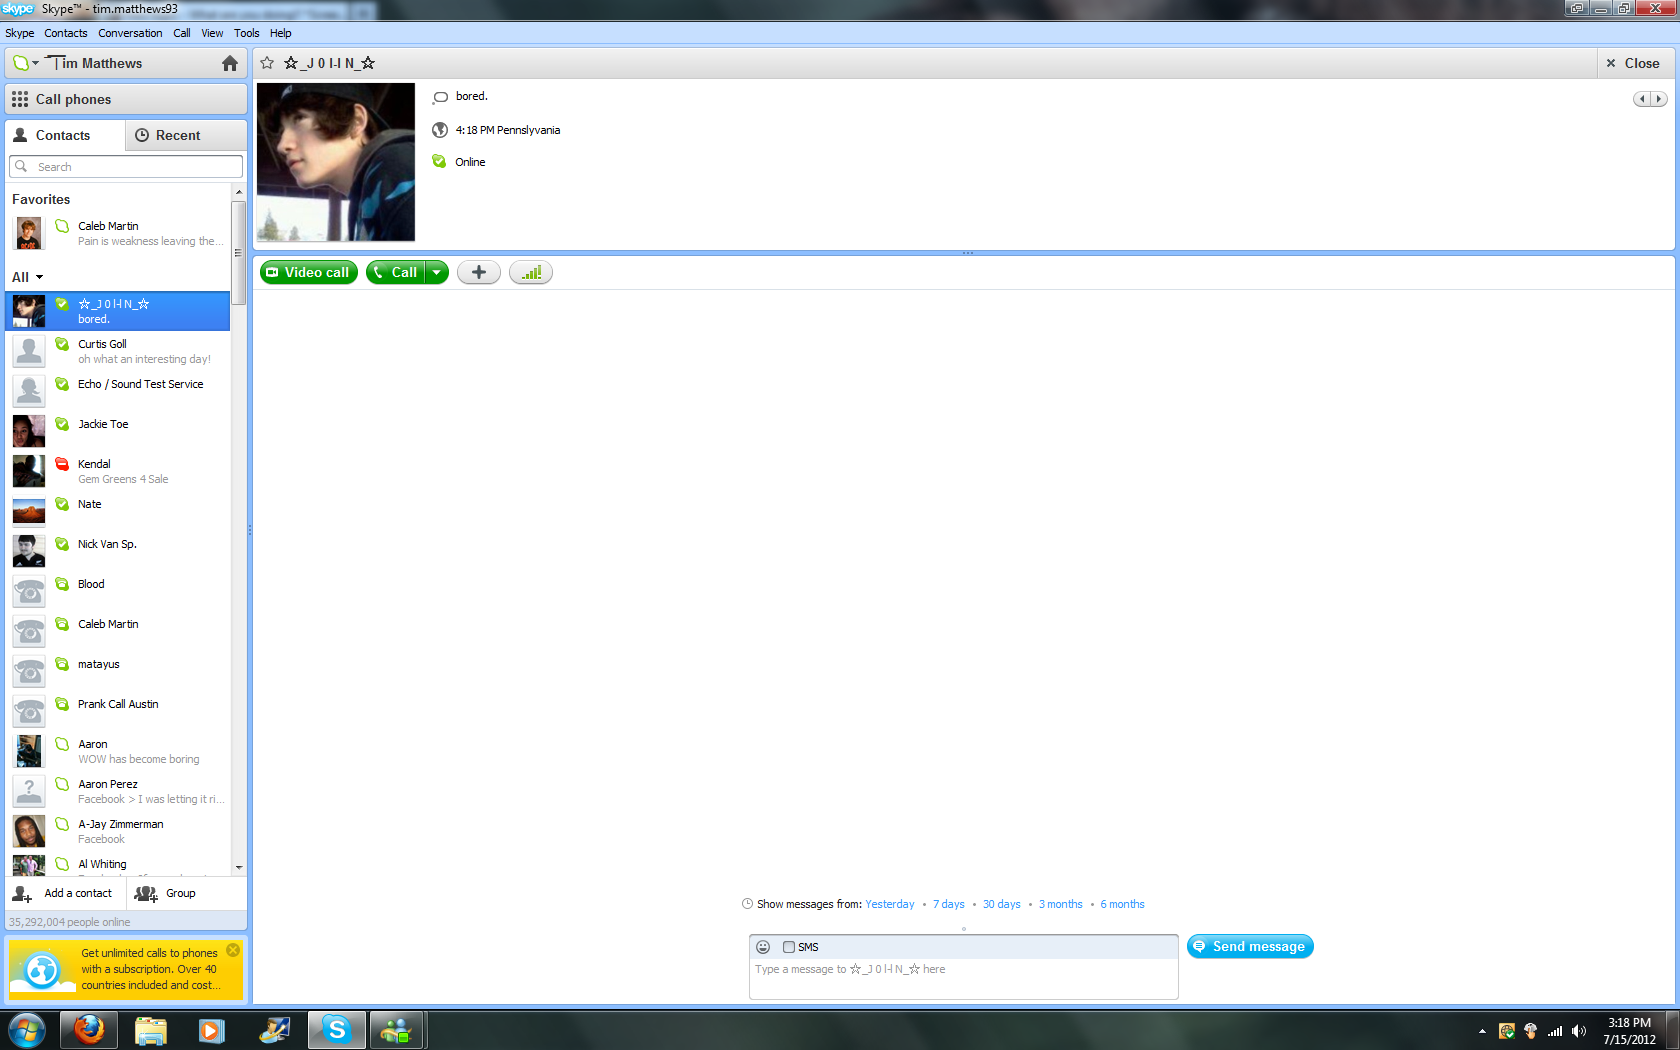Create a new Group conversation
This screenshot has width=1680, height=1050.
click(166, 894)
